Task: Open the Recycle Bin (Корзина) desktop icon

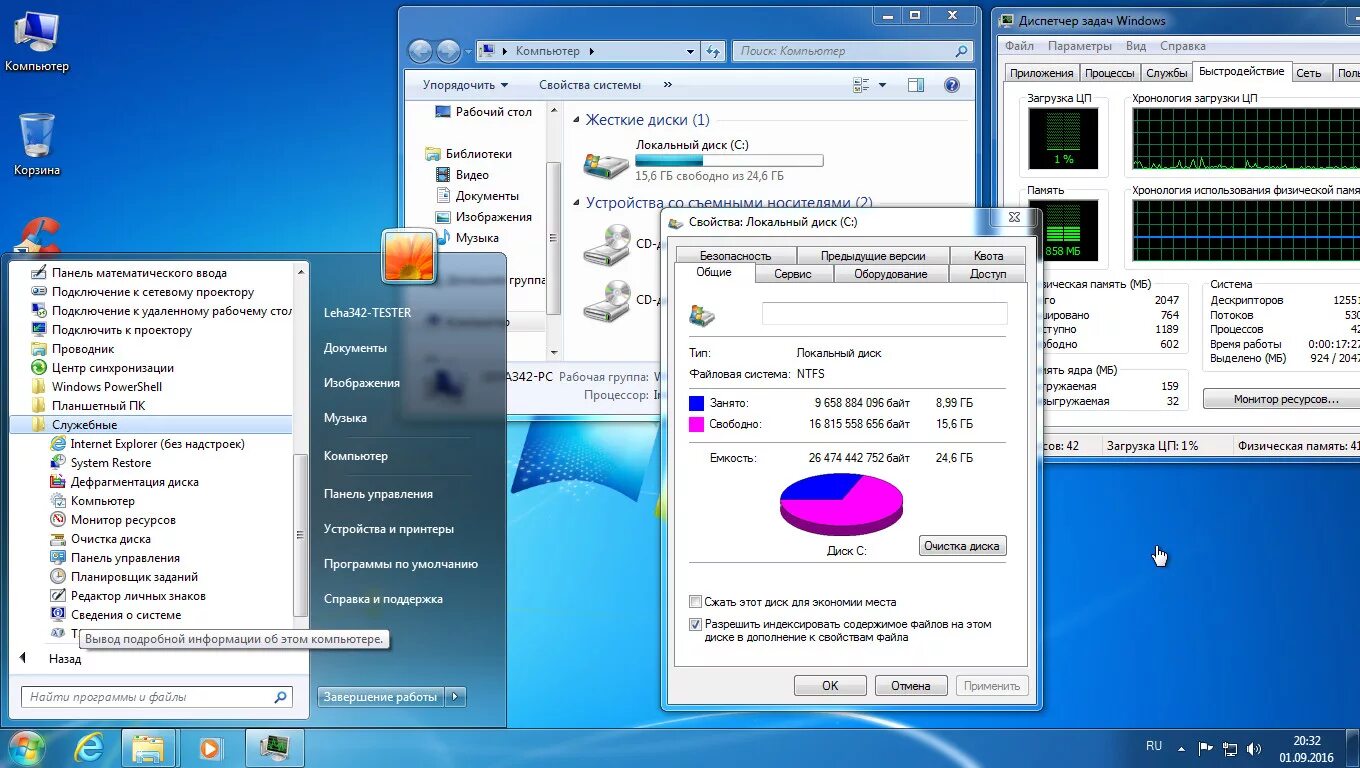Action: click(37, 144)
